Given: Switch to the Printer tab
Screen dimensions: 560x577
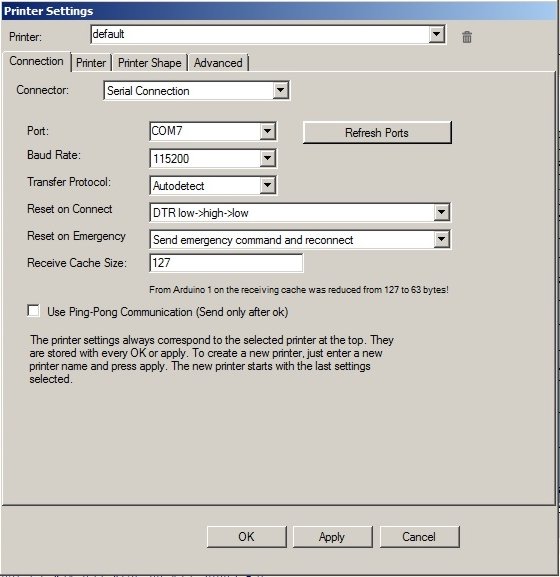Looking at the screenshot, I should [91, 63].
